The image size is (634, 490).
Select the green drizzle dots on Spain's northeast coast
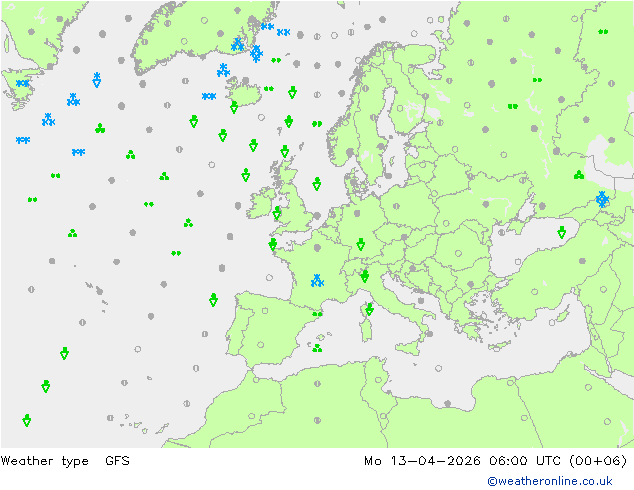point(317,314)
